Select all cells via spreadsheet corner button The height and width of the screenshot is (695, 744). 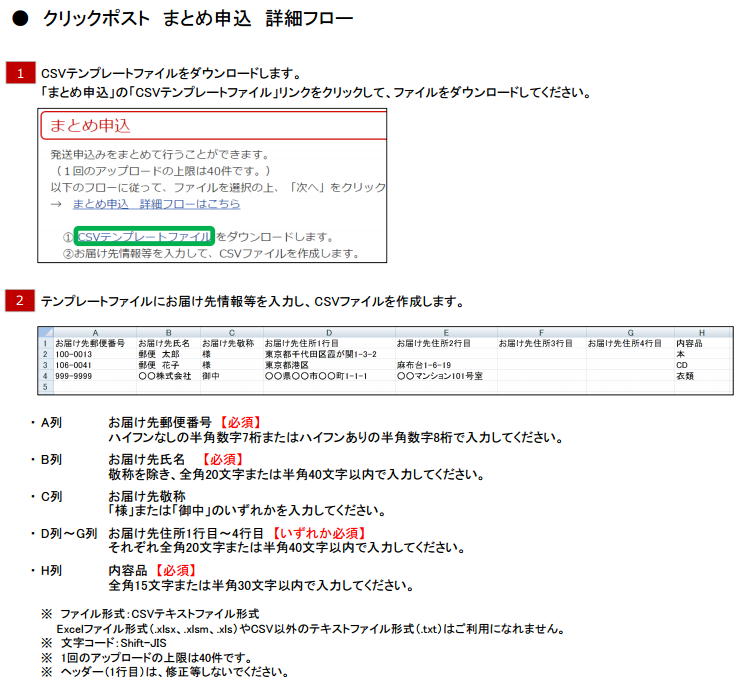46,332
